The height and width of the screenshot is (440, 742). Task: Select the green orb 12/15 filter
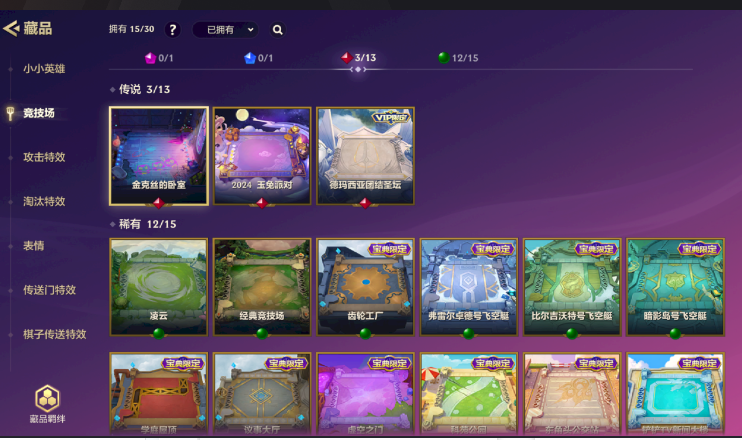pyautogui.click(x=458, y=58)
